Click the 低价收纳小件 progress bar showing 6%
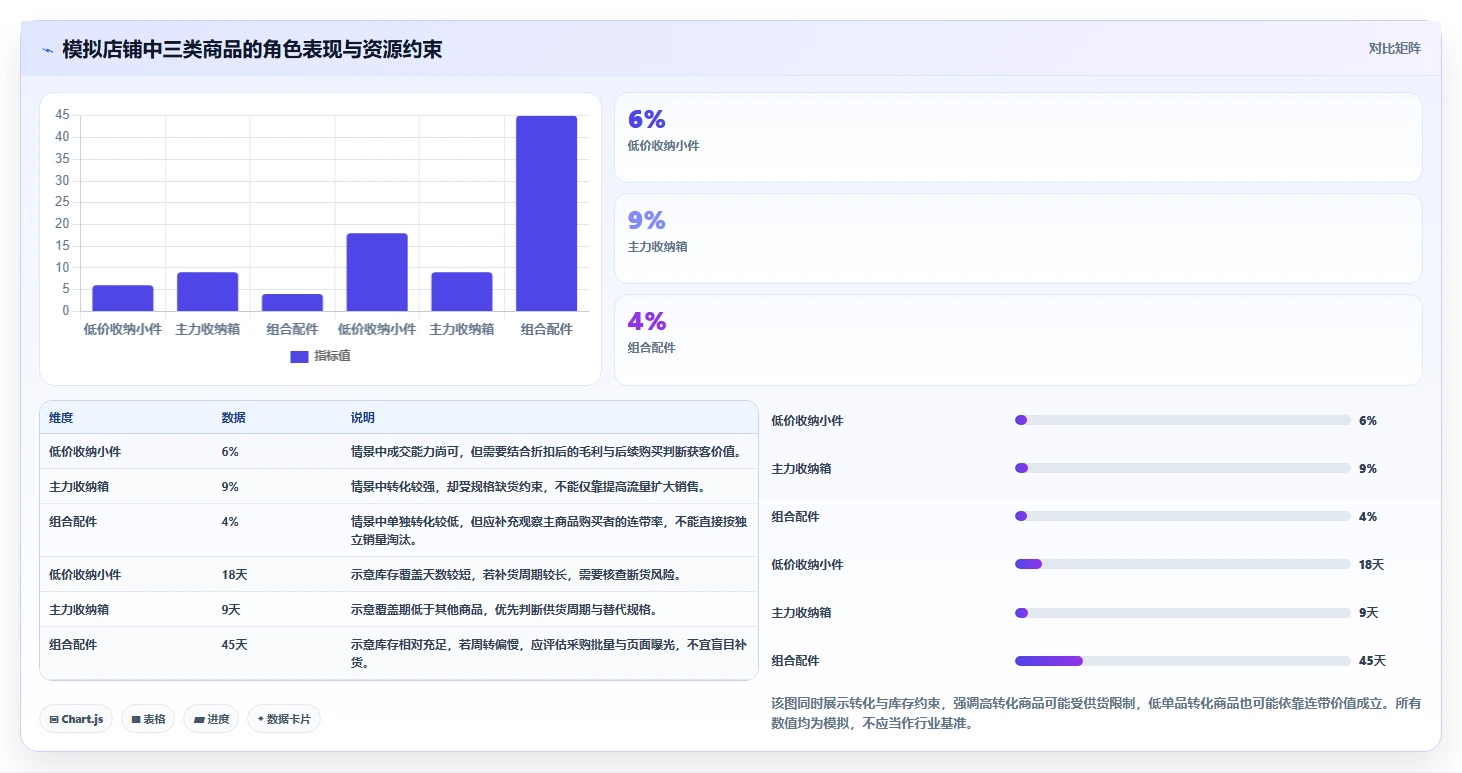The image size is (1462, 773). (x=1183, y=420)
